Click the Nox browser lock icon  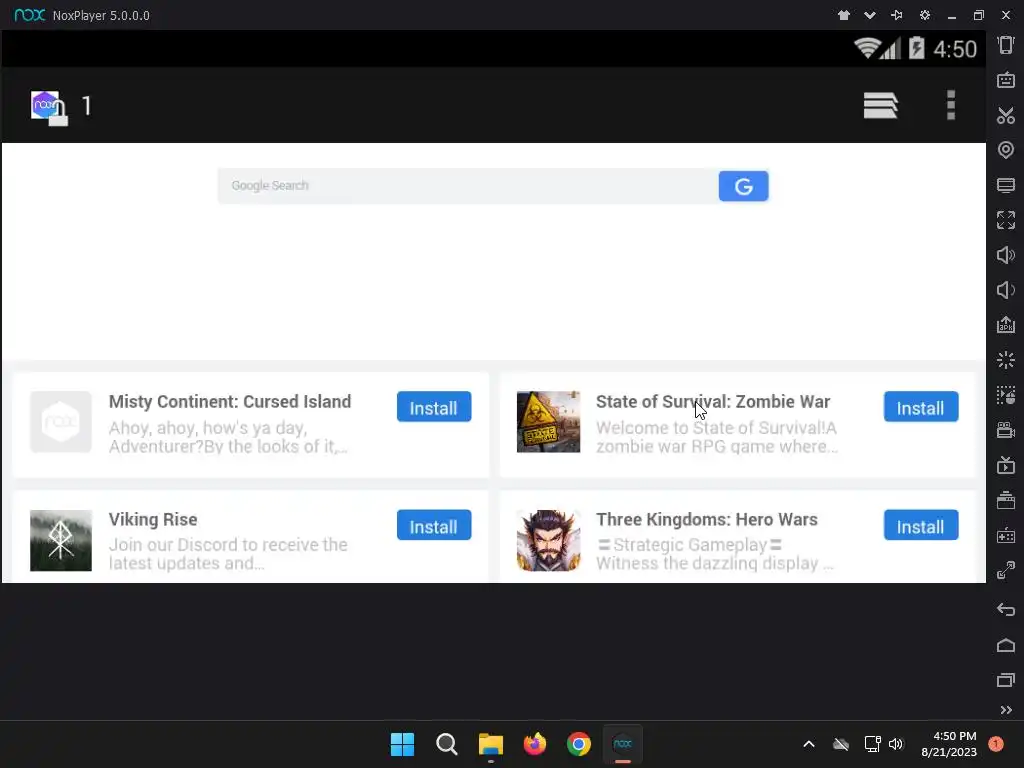(49, 108)
